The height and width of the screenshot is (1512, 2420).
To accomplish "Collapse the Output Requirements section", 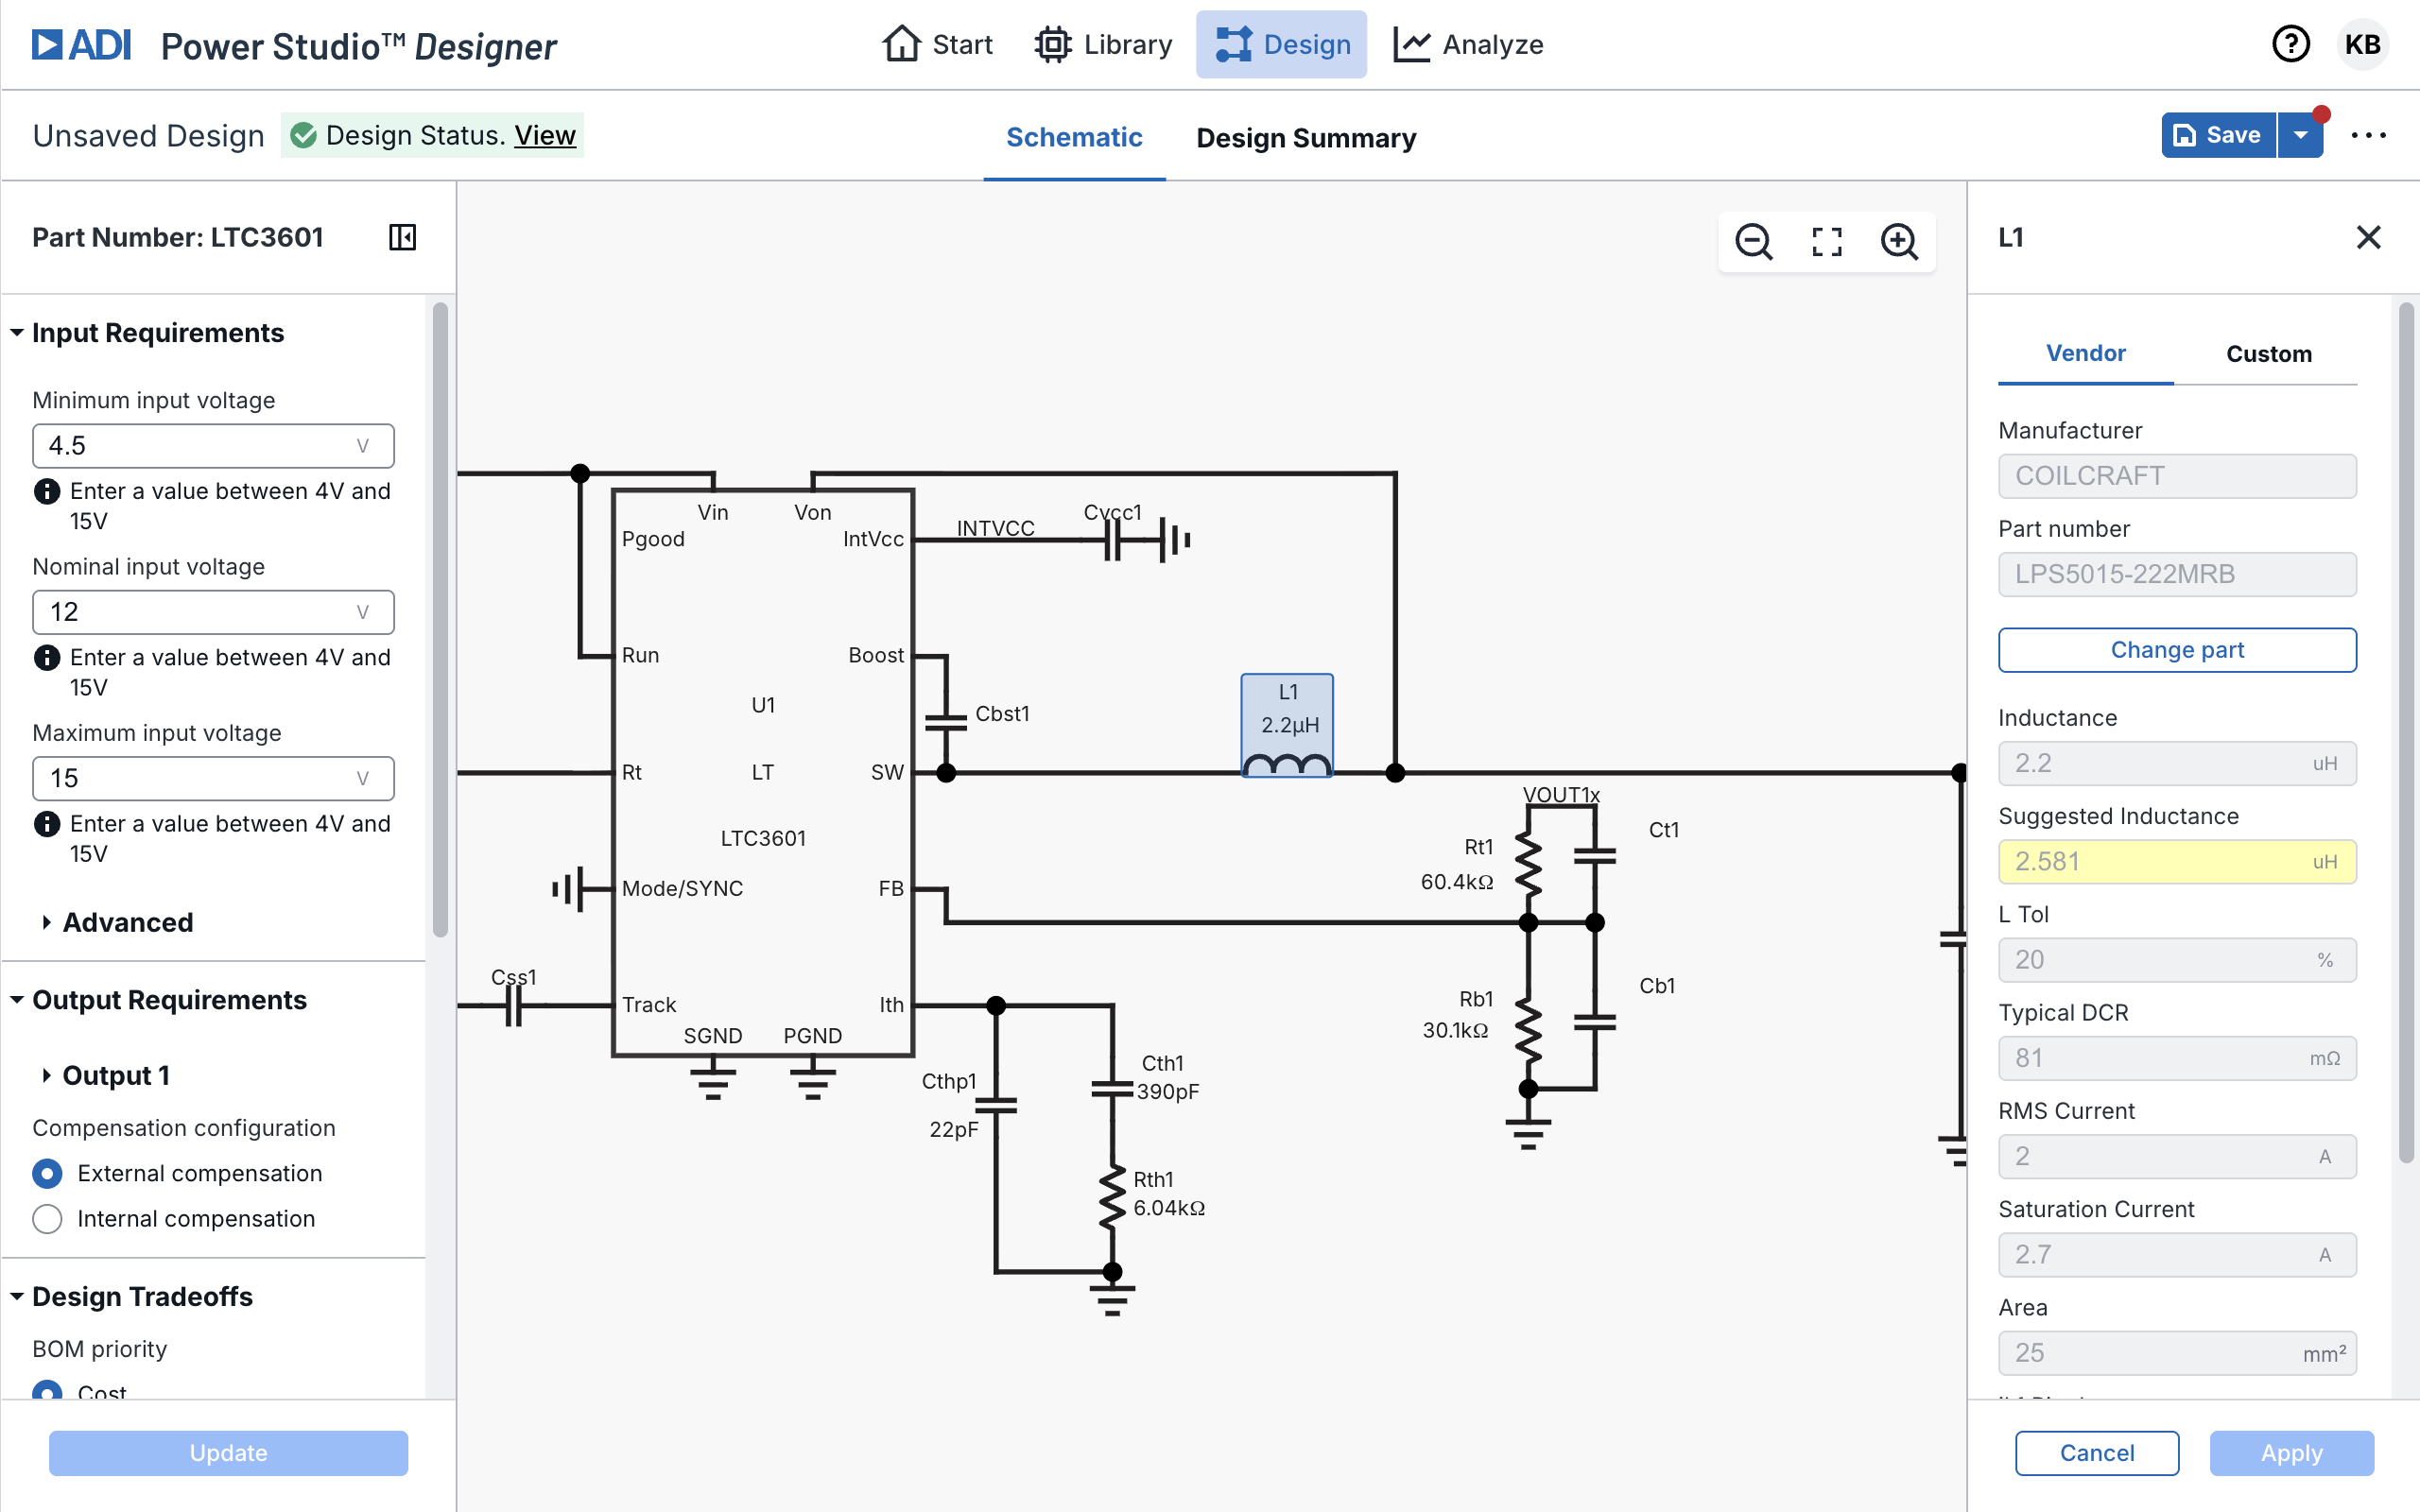I will (x=17, y=1000).
